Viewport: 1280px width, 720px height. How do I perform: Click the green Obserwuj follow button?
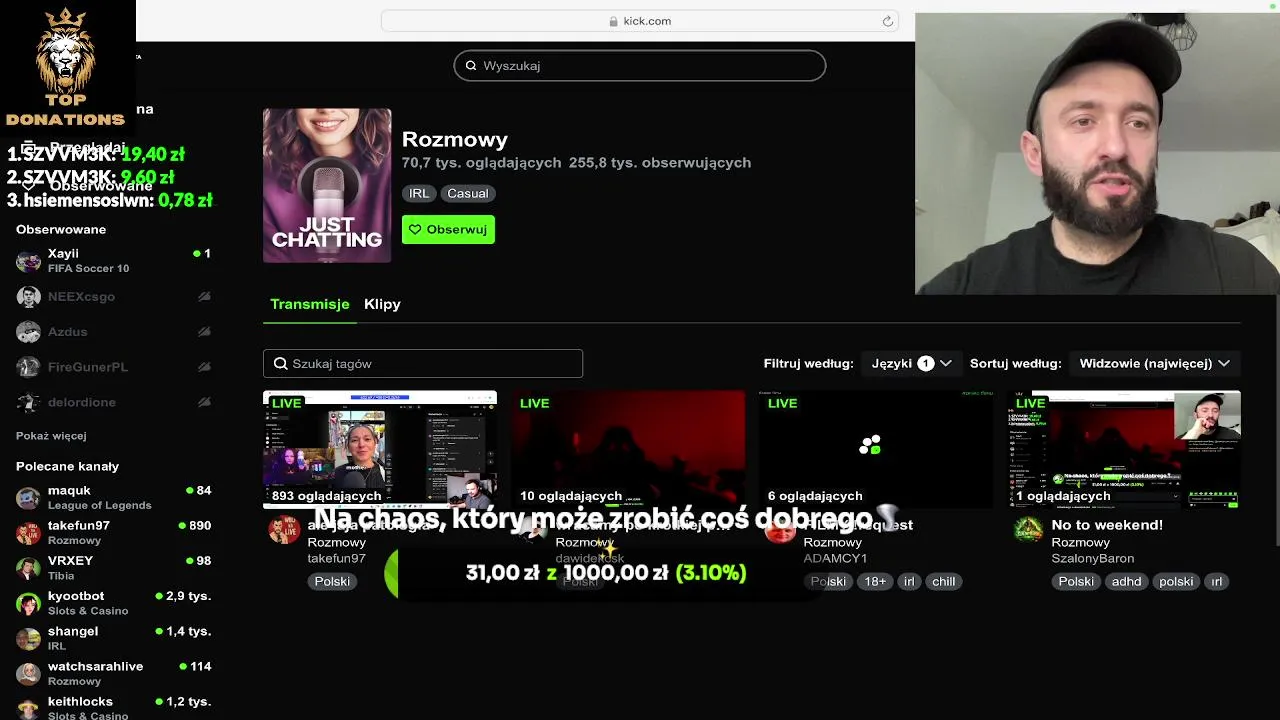pos(448,230)
